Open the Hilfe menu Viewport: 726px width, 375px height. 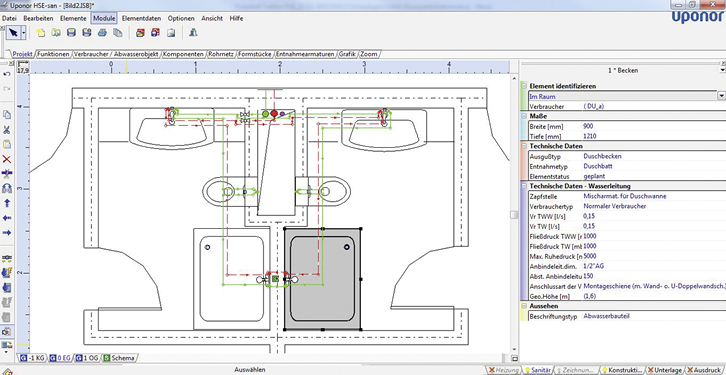tap(236, 19)
